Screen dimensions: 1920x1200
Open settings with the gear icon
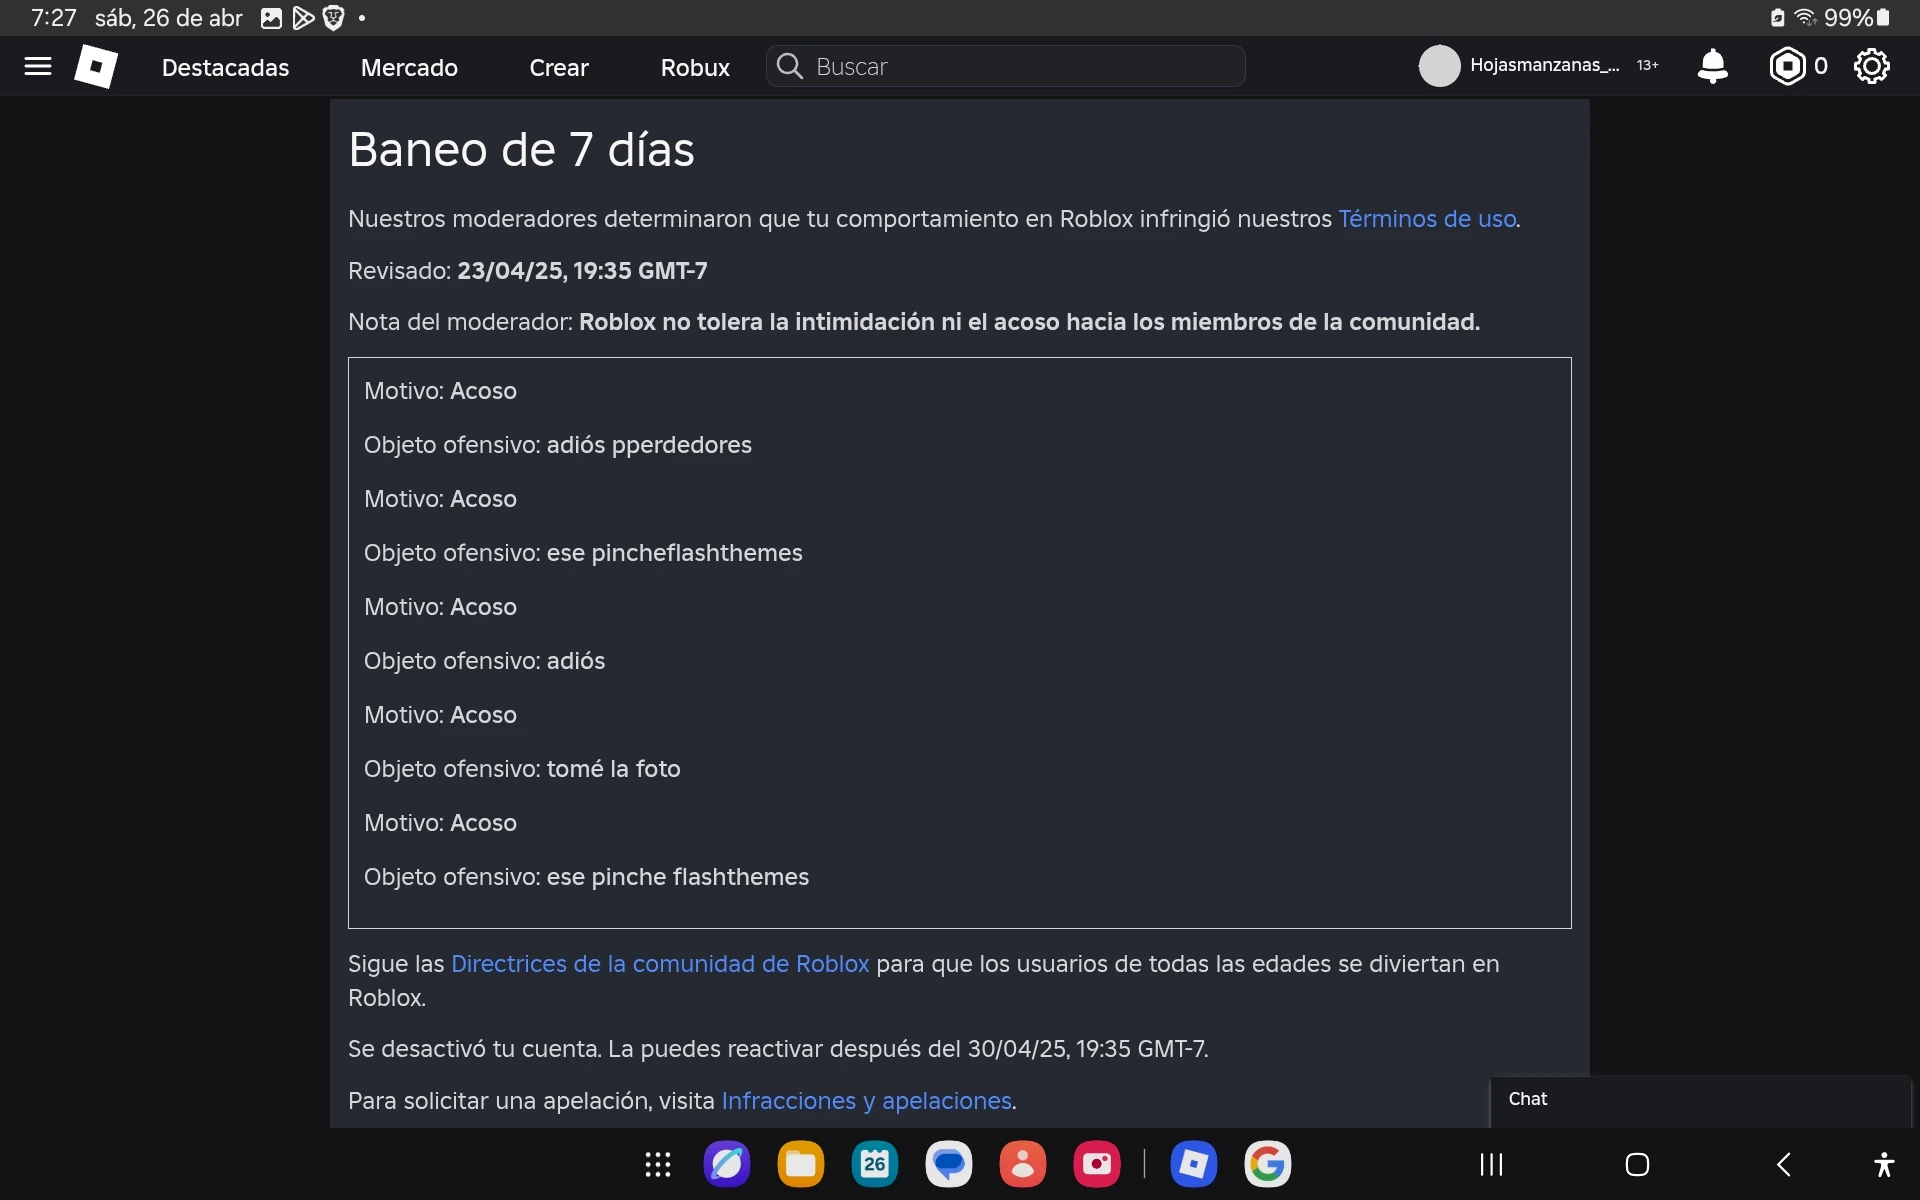(1871, 66)
